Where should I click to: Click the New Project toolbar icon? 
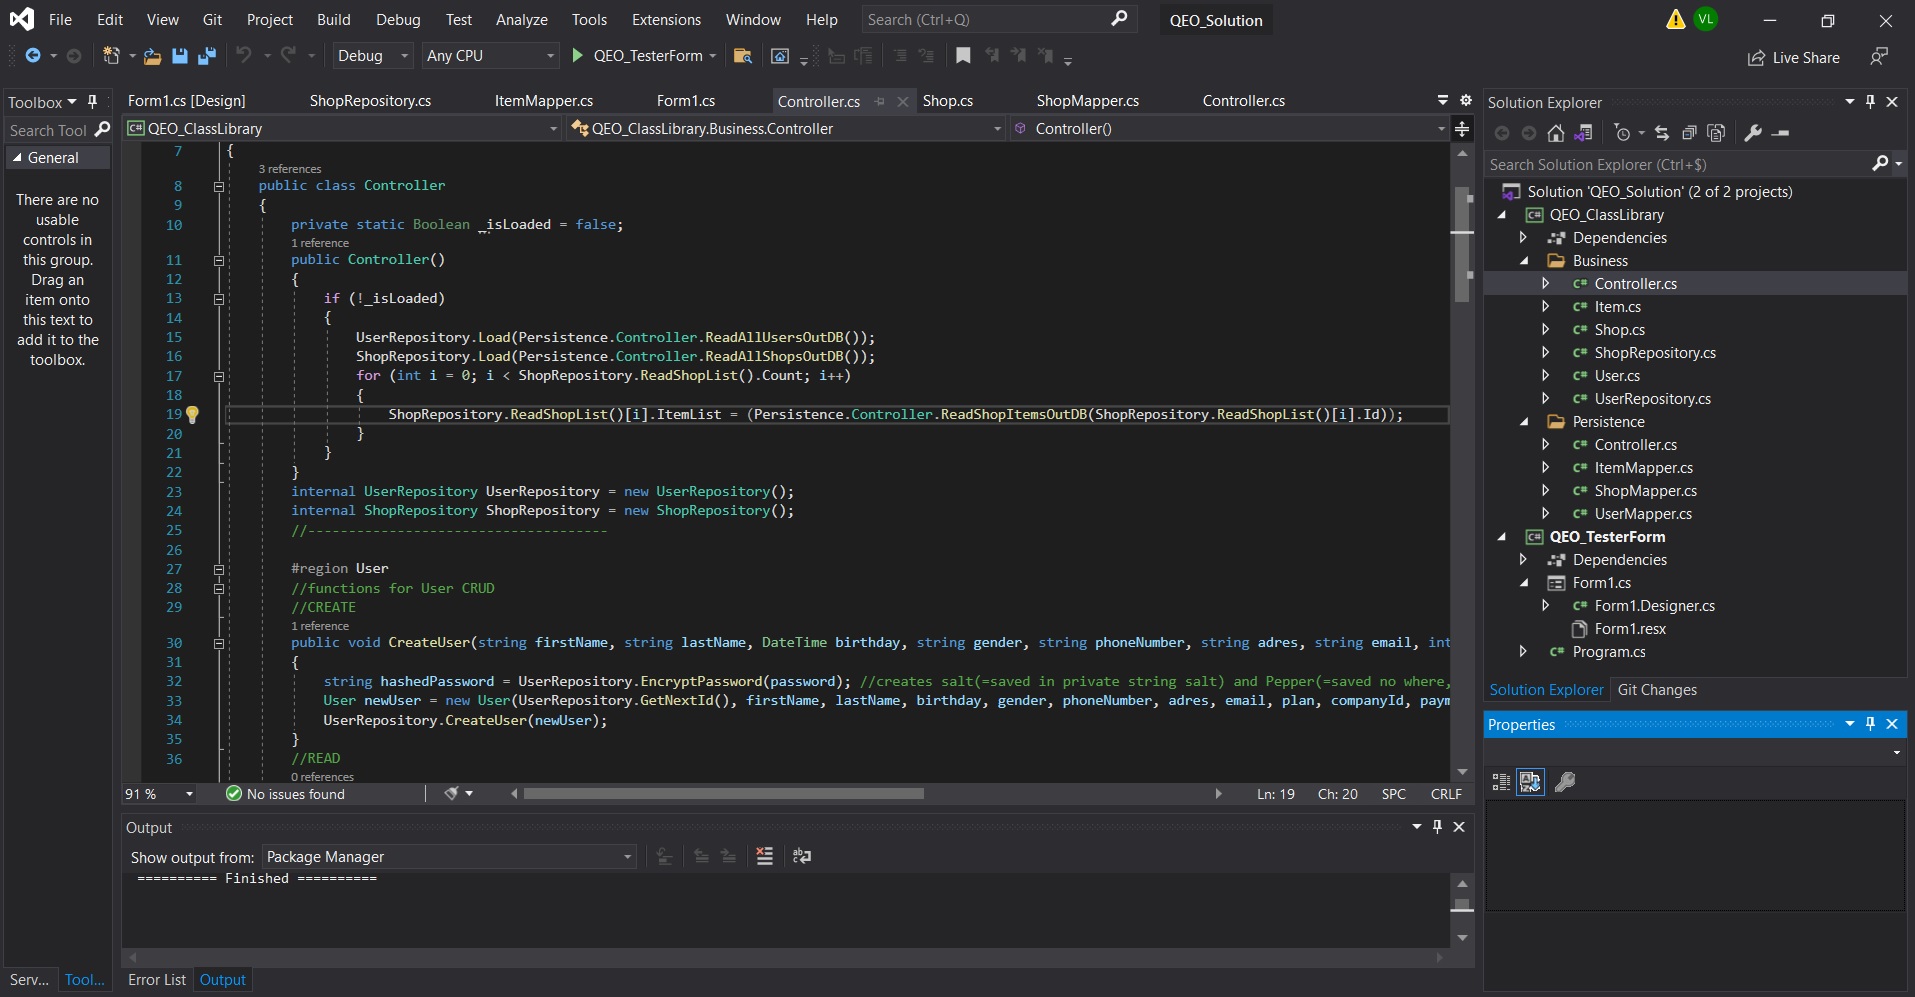111,56
